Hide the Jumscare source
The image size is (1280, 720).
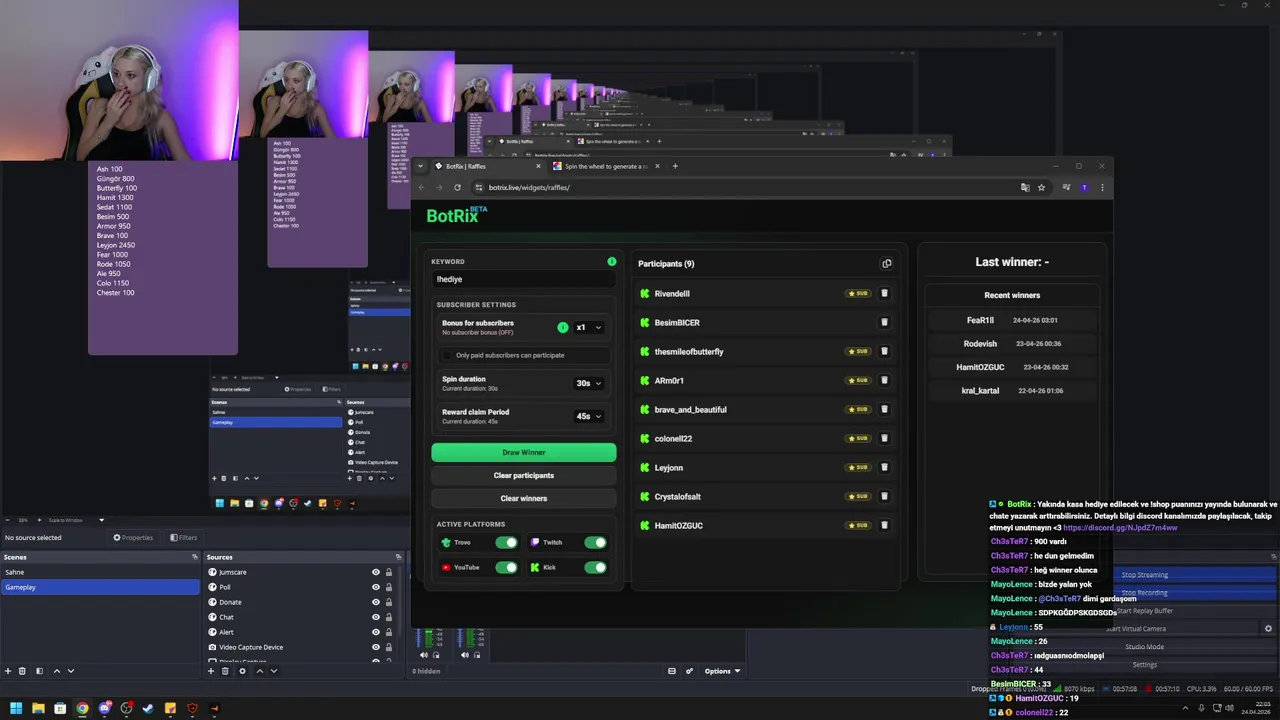376,572
